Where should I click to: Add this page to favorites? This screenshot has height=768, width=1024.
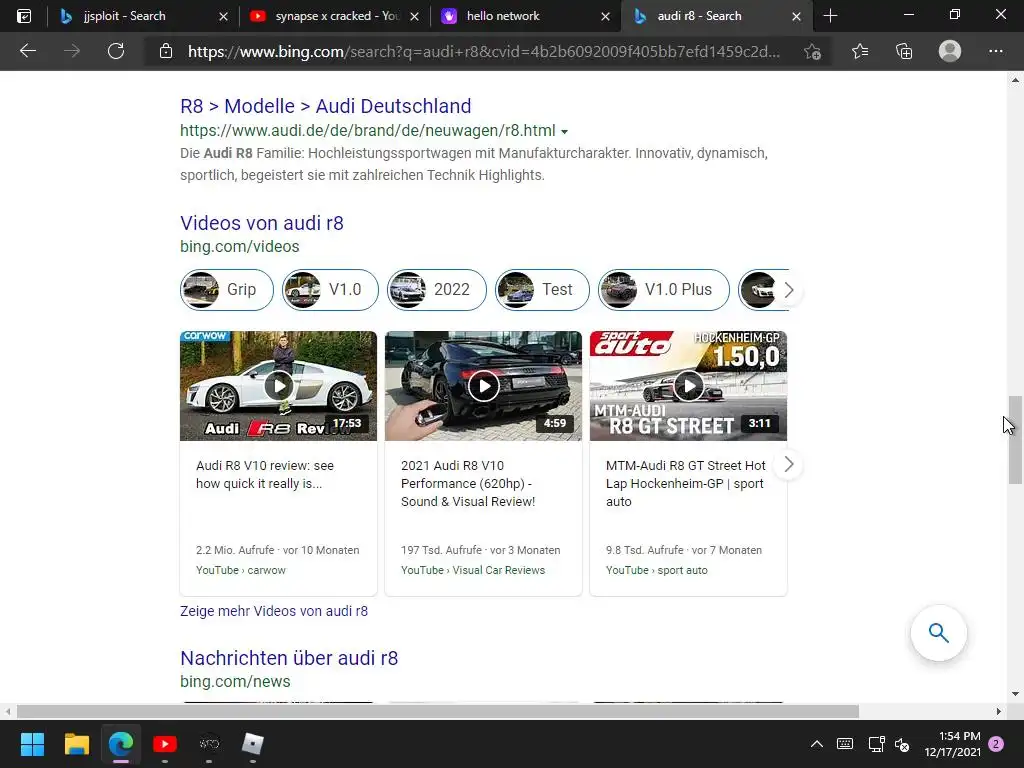click(x=812, y=51)
